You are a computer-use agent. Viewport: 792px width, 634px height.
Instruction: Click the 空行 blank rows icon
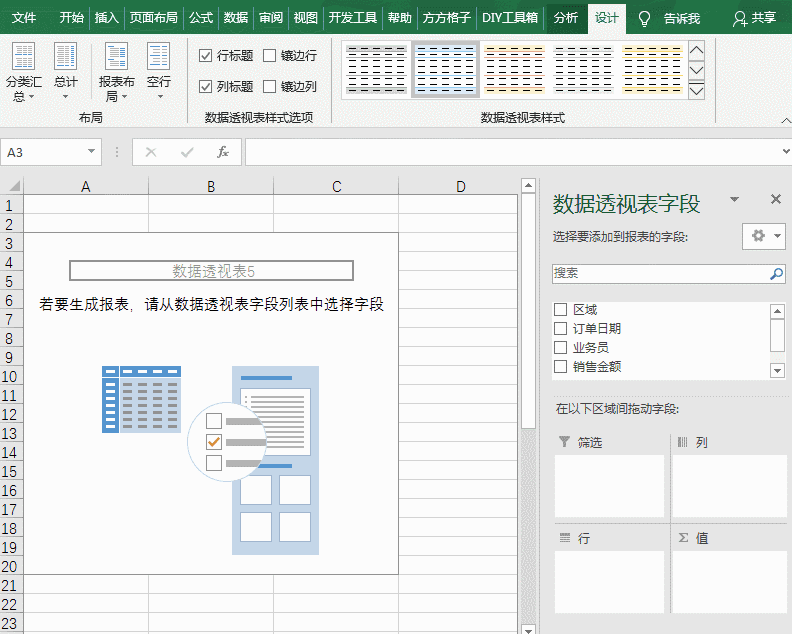tap(158, 56)
